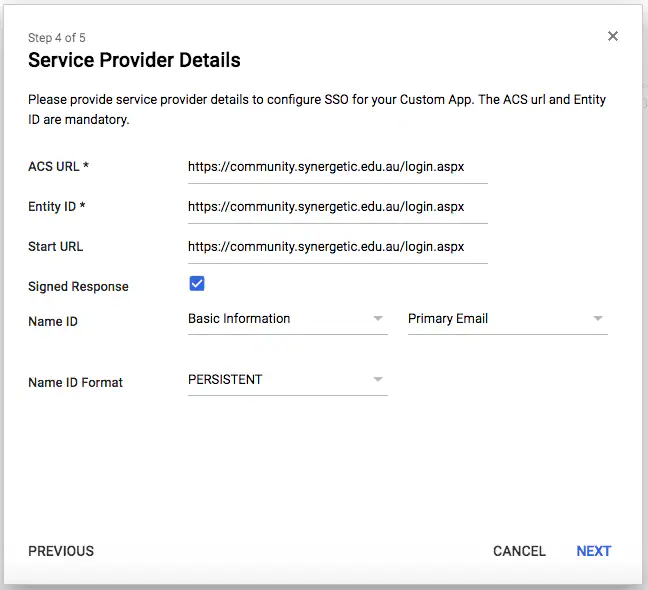Screen dimensions: 648x590
Task: Click the arrow next to PERSISTENT
Action: coord(378,380)
